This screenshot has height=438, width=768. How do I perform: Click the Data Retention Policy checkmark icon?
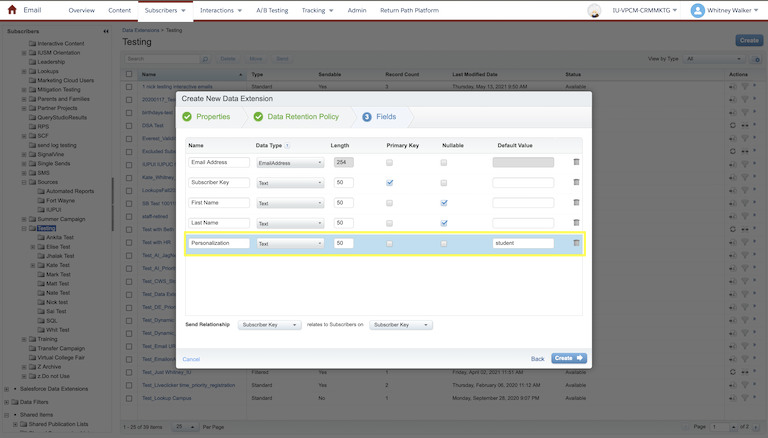(x=258, y=117)
